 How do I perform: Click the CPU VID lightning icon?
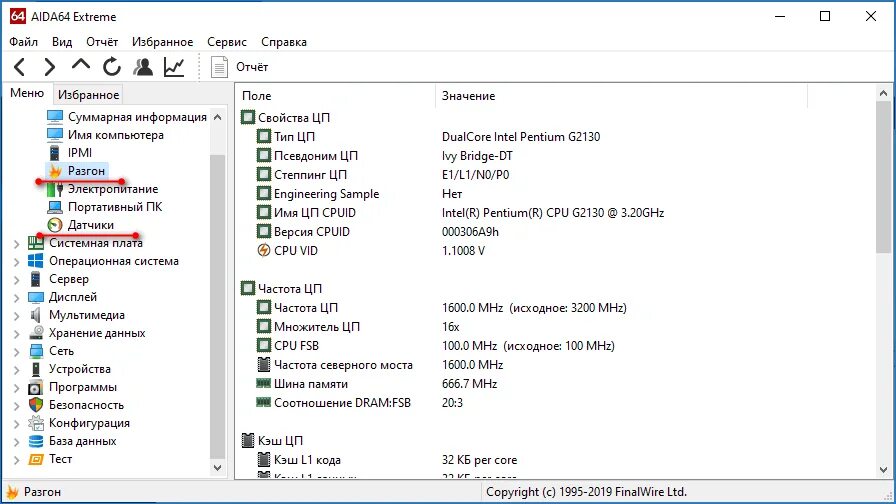point(263,250)
